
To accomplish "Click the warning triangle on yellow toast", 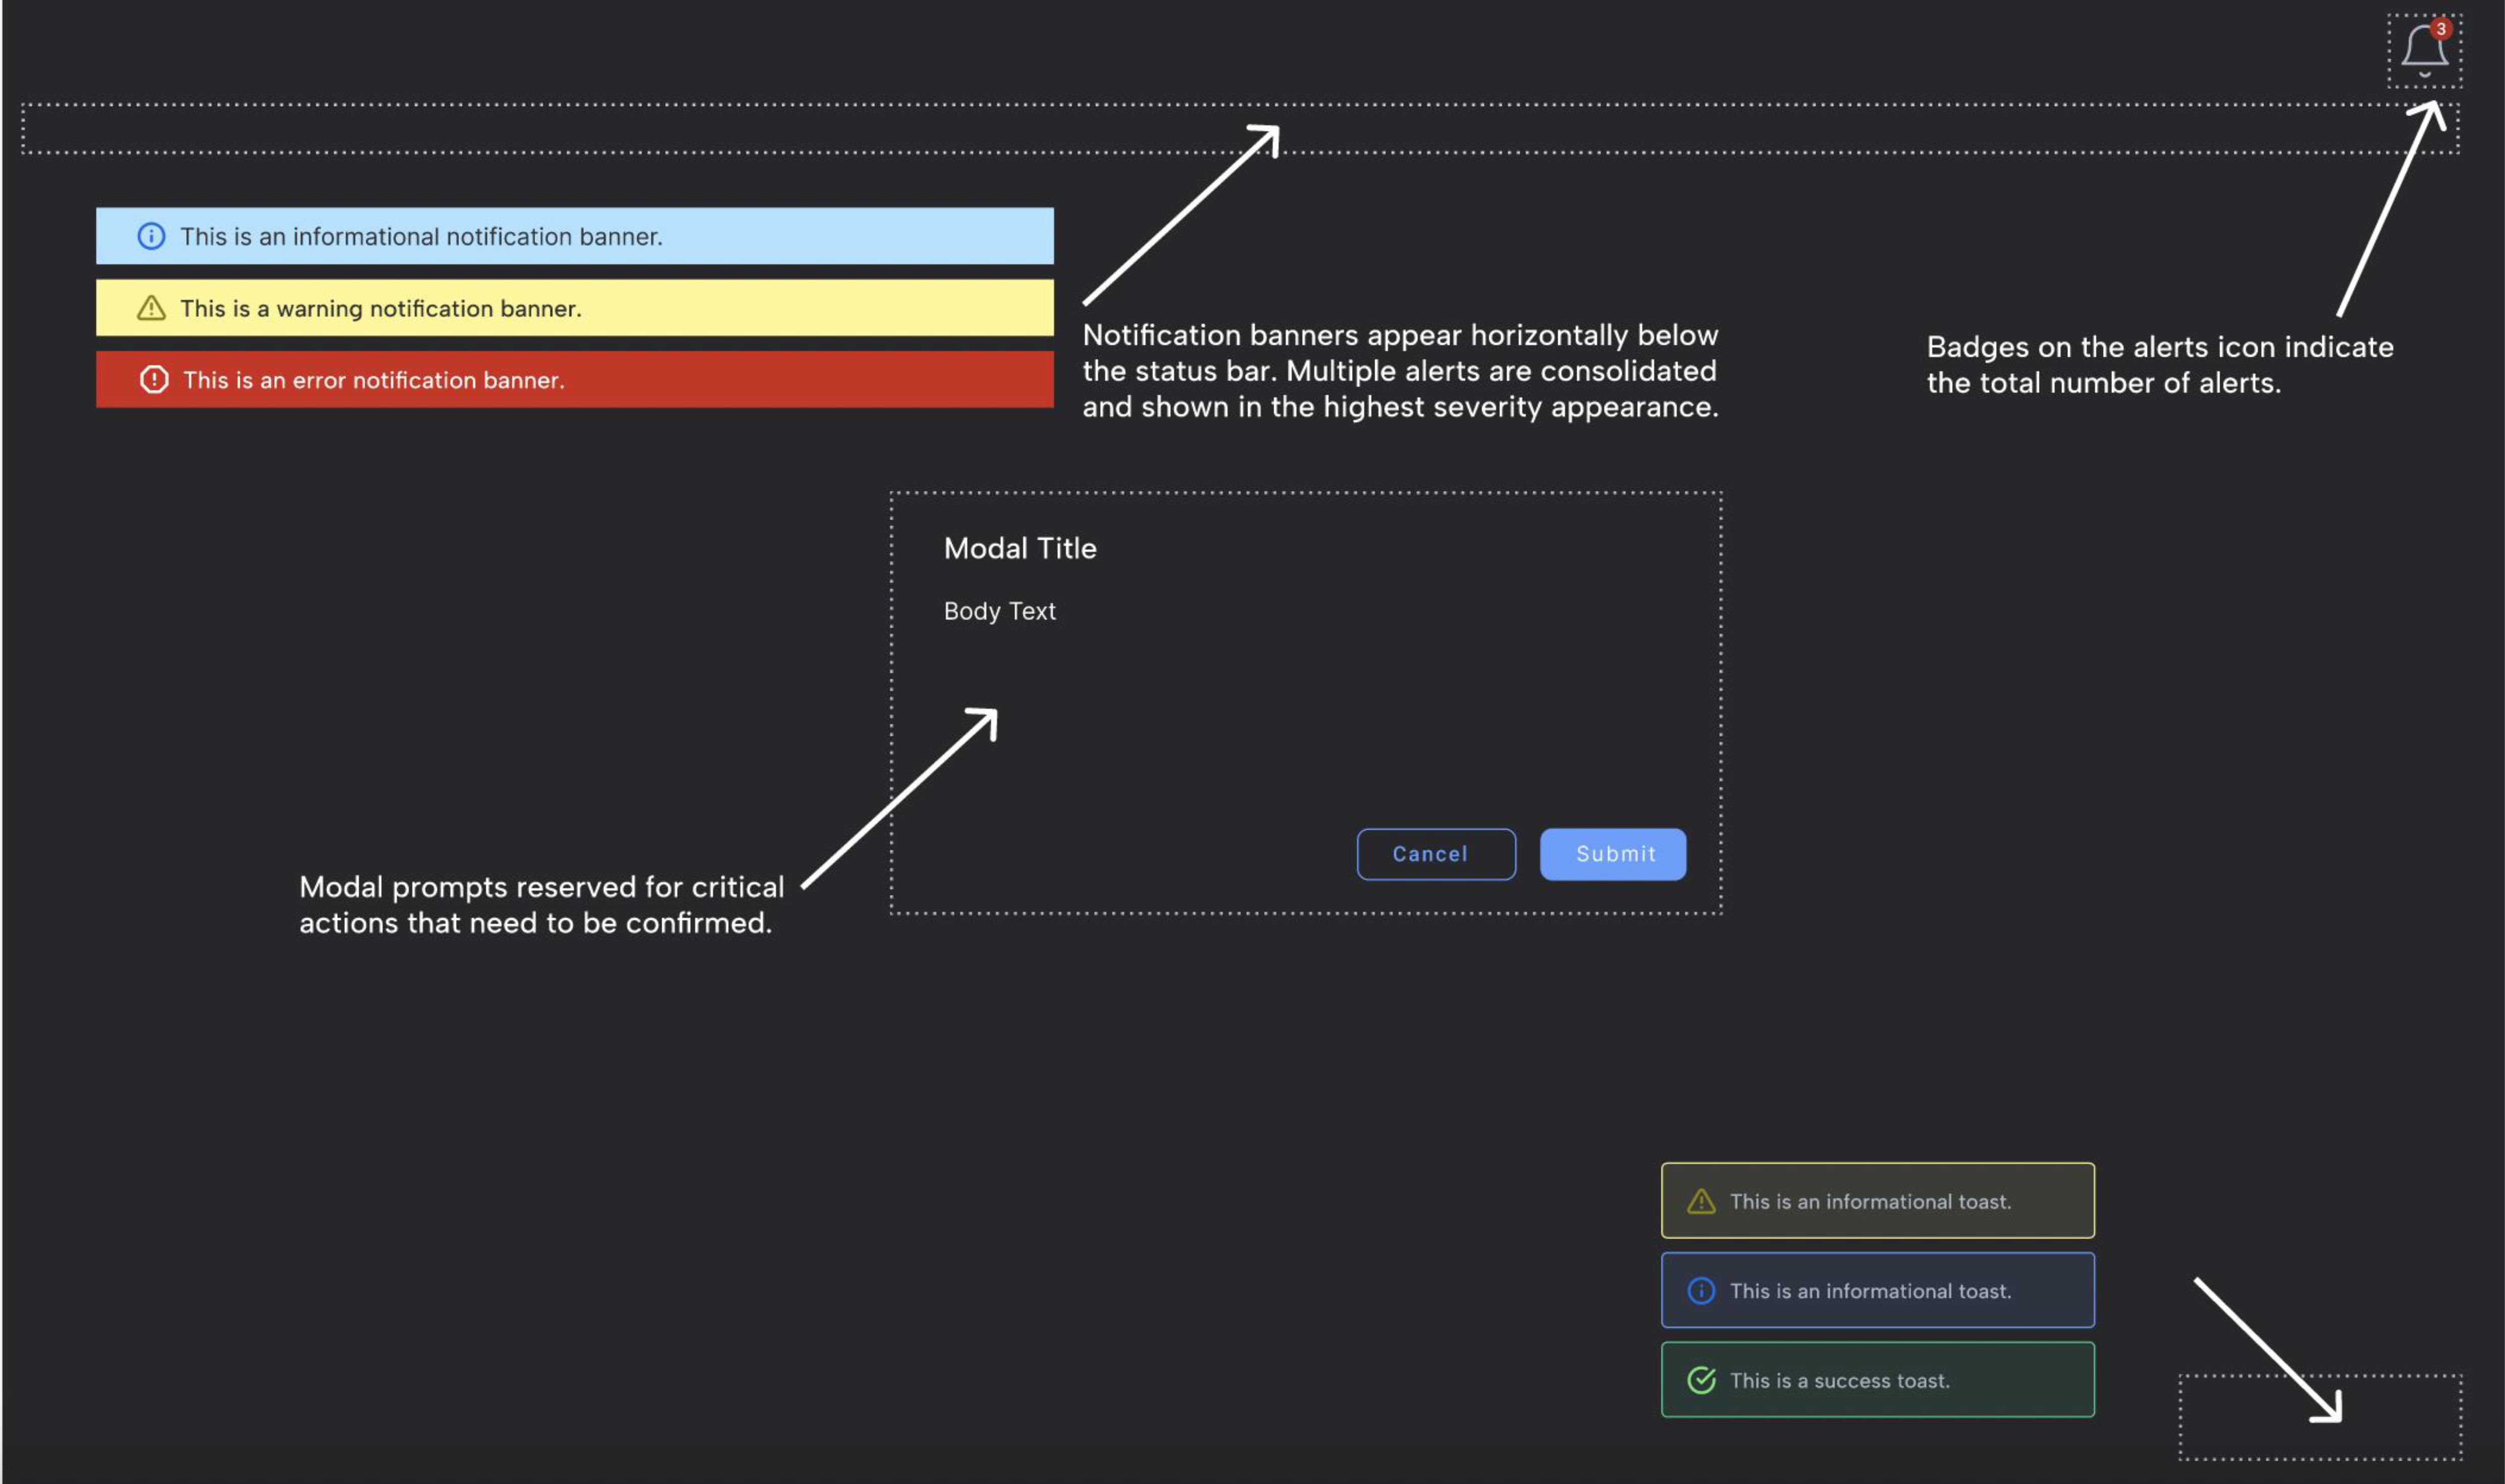I will pos(1701,1201).
